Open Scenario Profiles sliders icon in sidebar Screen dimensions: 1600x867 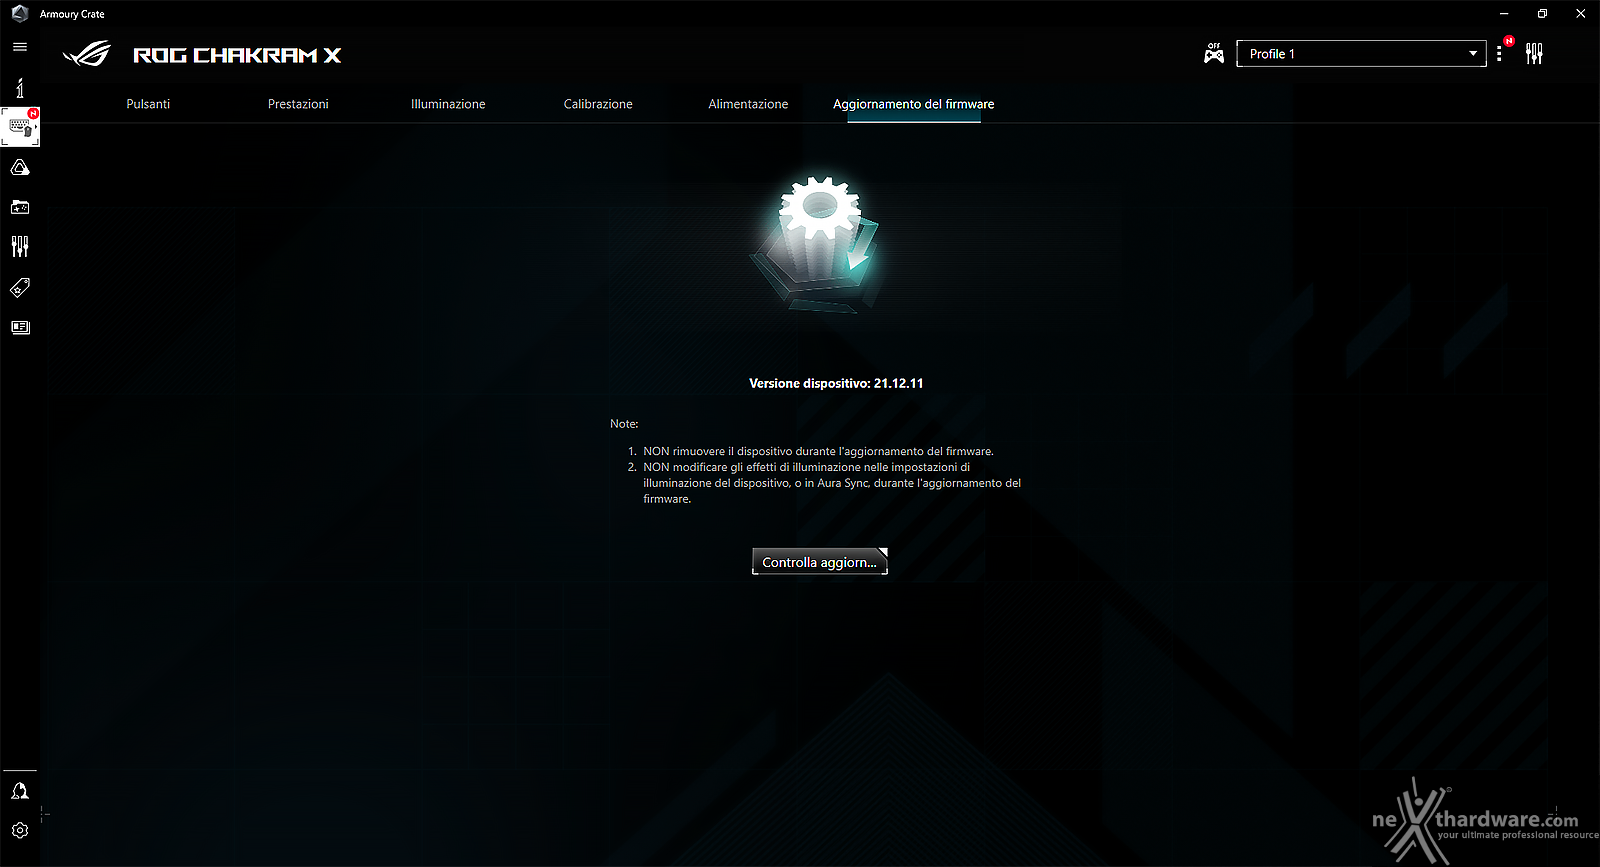20,246
